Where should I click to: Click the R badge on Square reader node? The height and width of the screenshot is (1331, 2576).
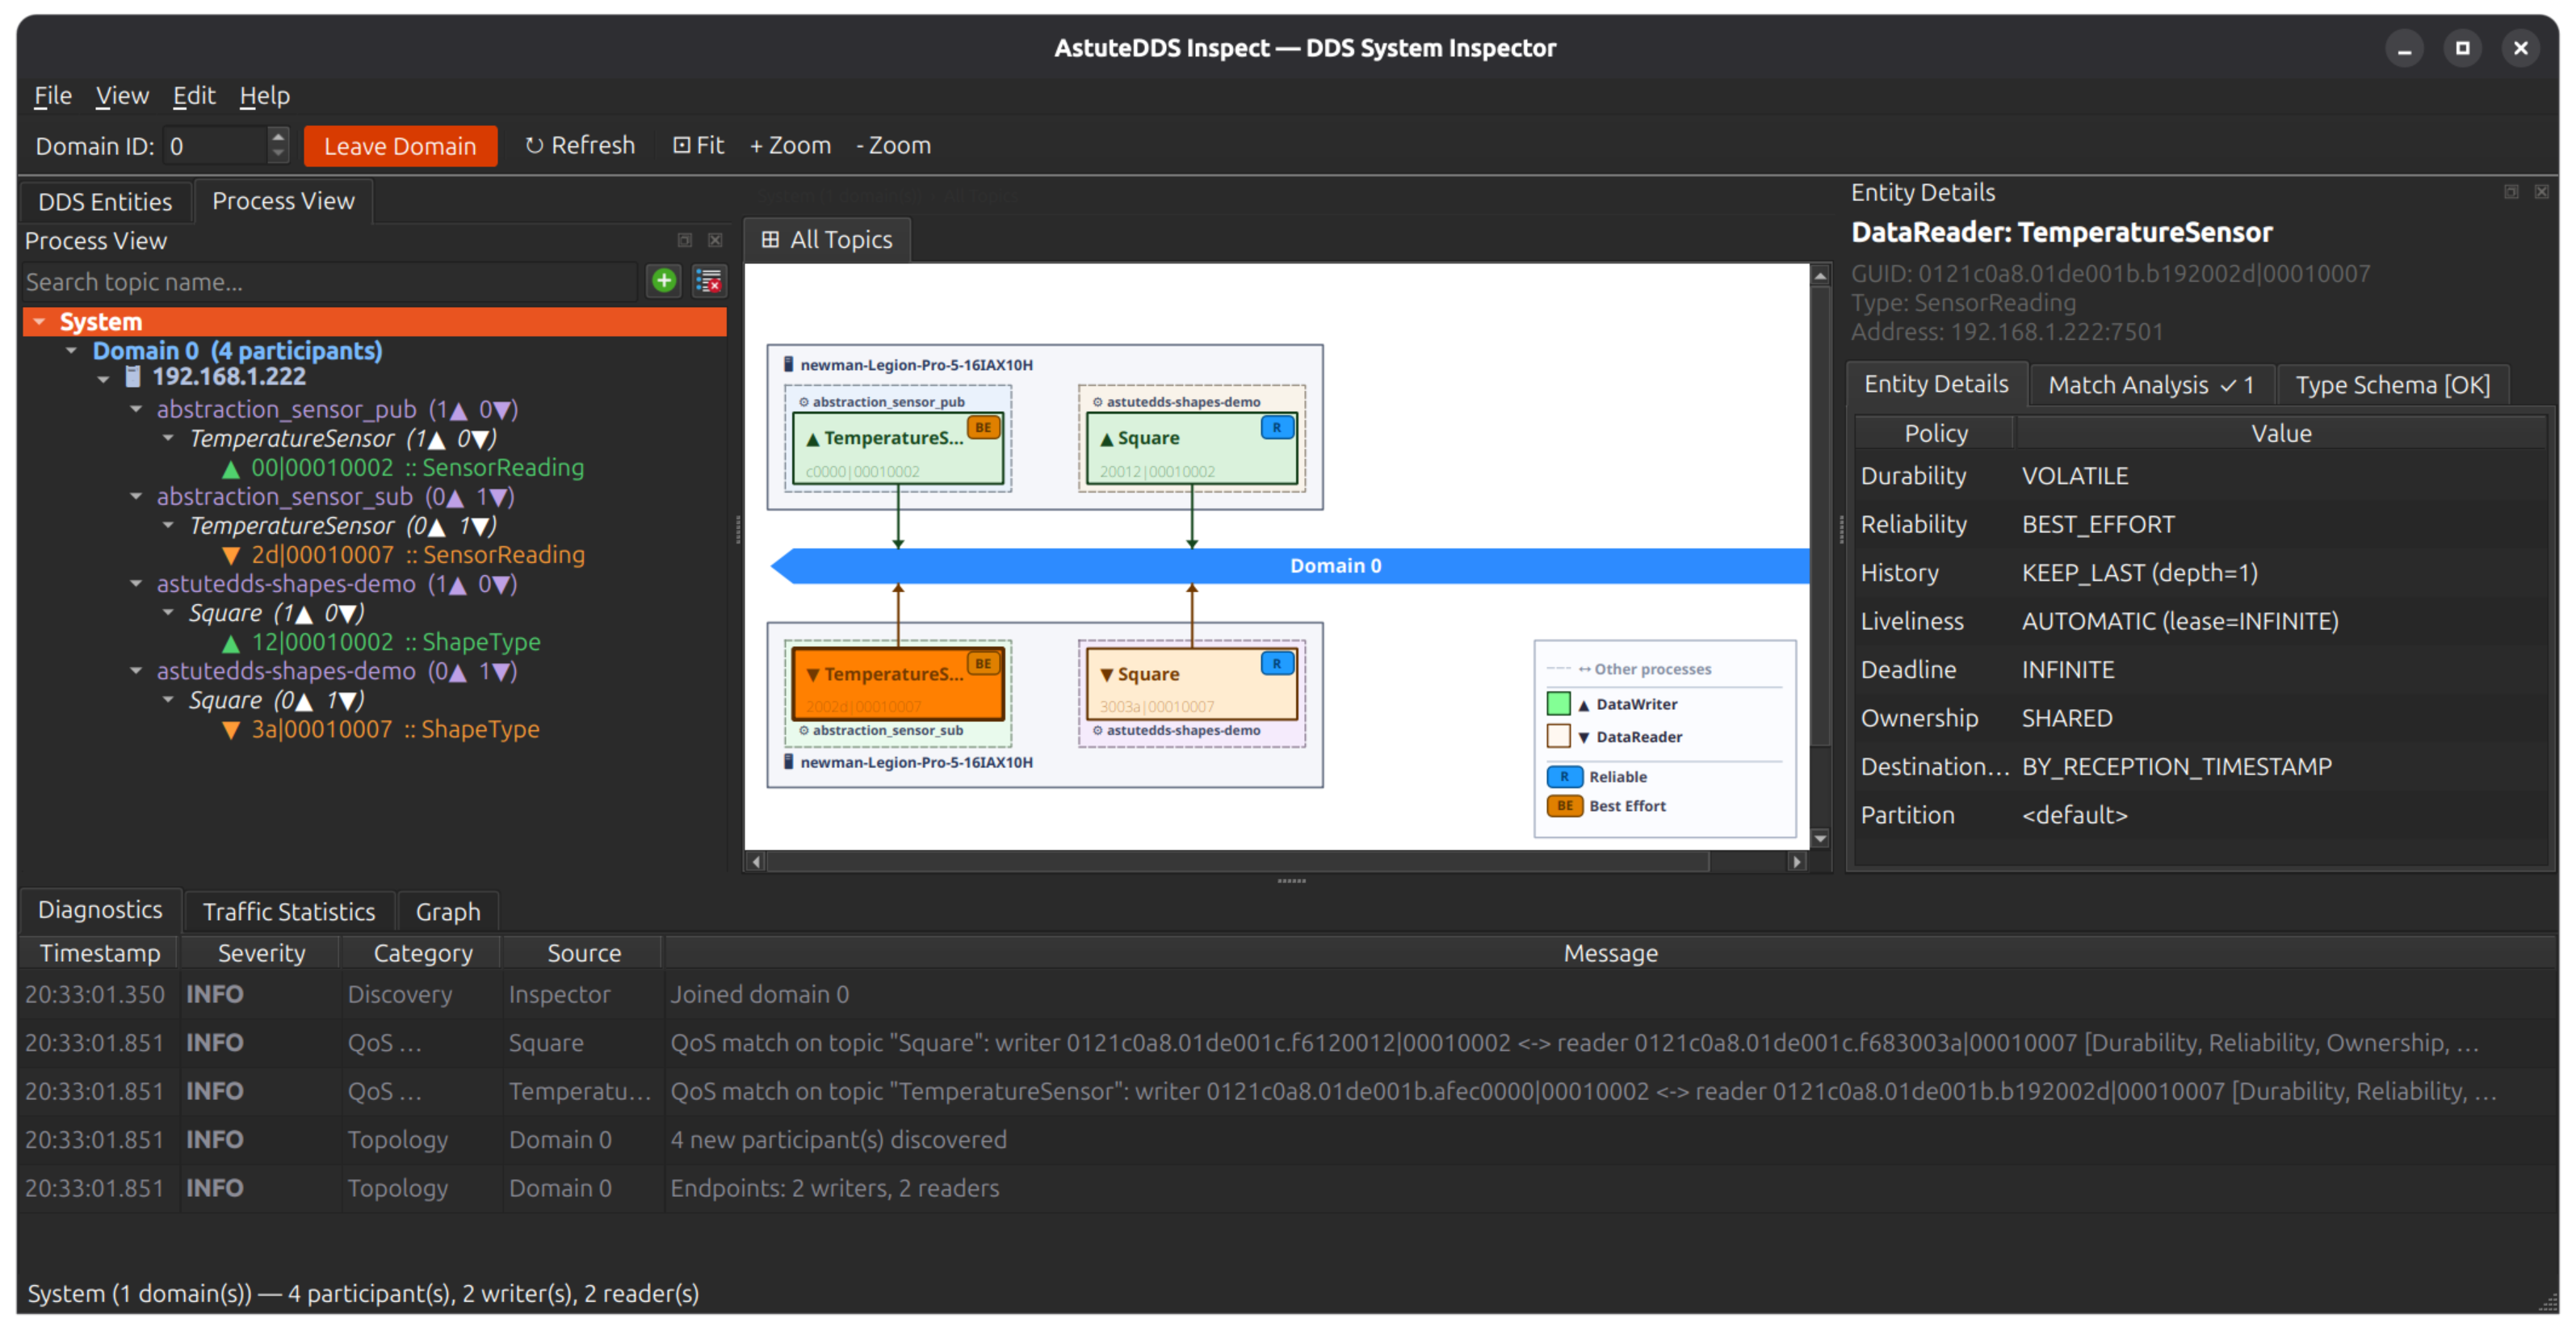pyautogui.click(x=1277, y=663)
